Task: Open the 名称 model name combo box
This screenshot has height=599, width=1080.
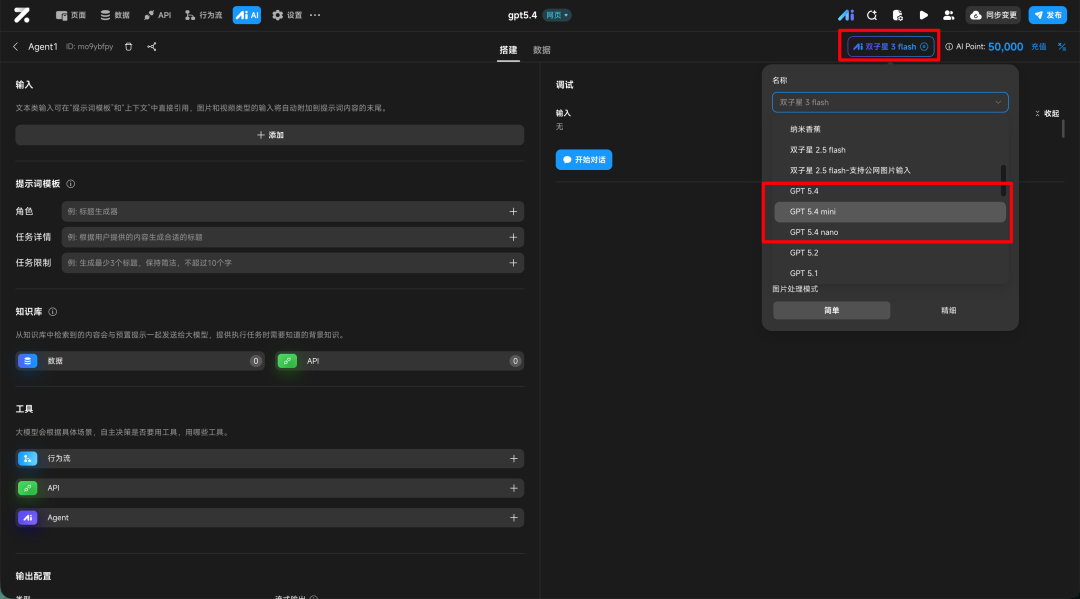Action: tap(890, 103)
